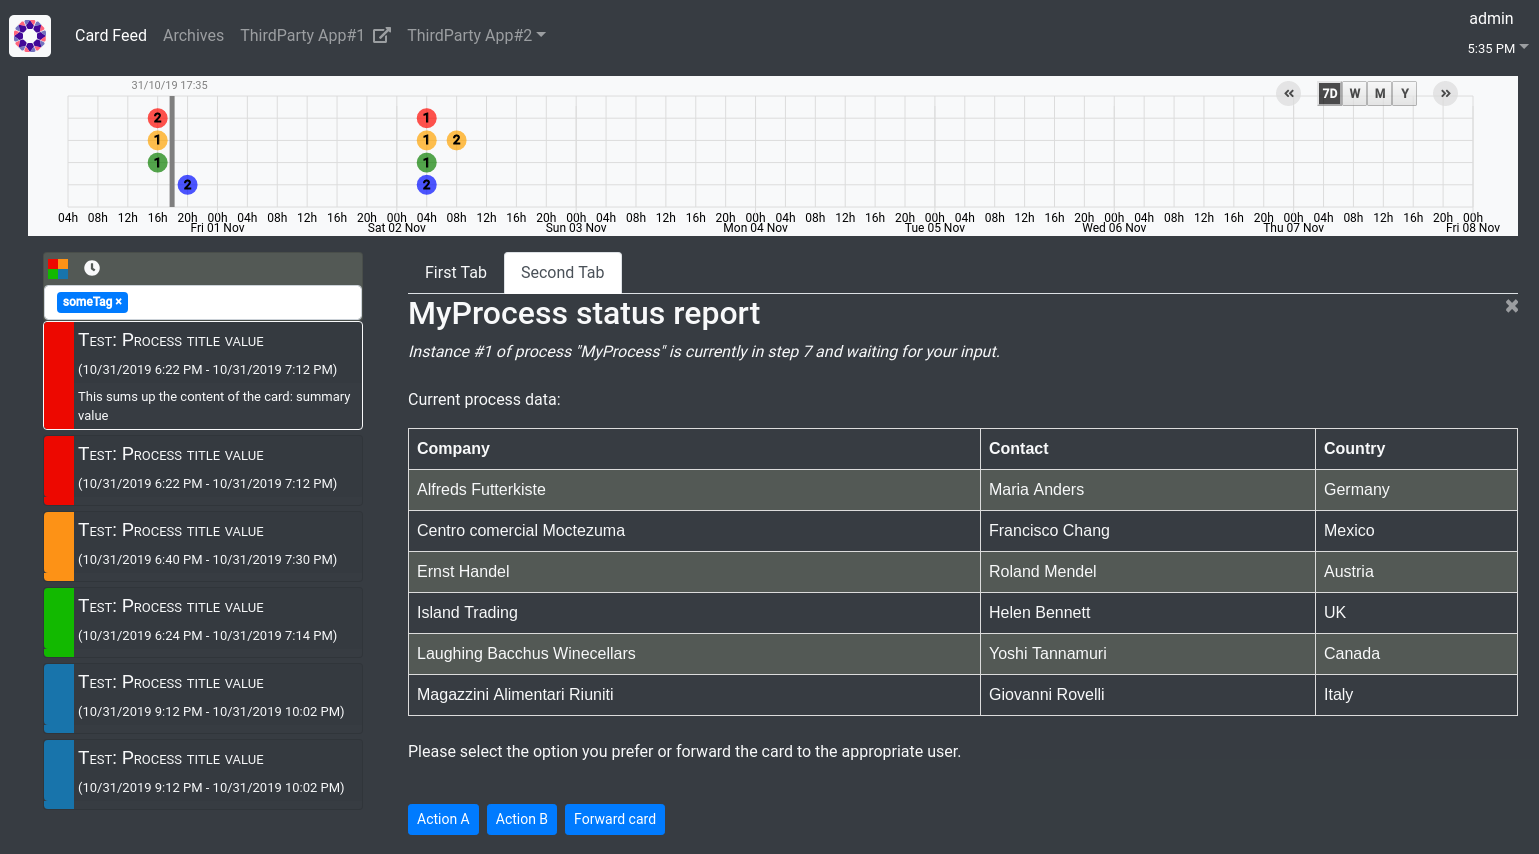Click the application logo icon

[x=30, y=36]
